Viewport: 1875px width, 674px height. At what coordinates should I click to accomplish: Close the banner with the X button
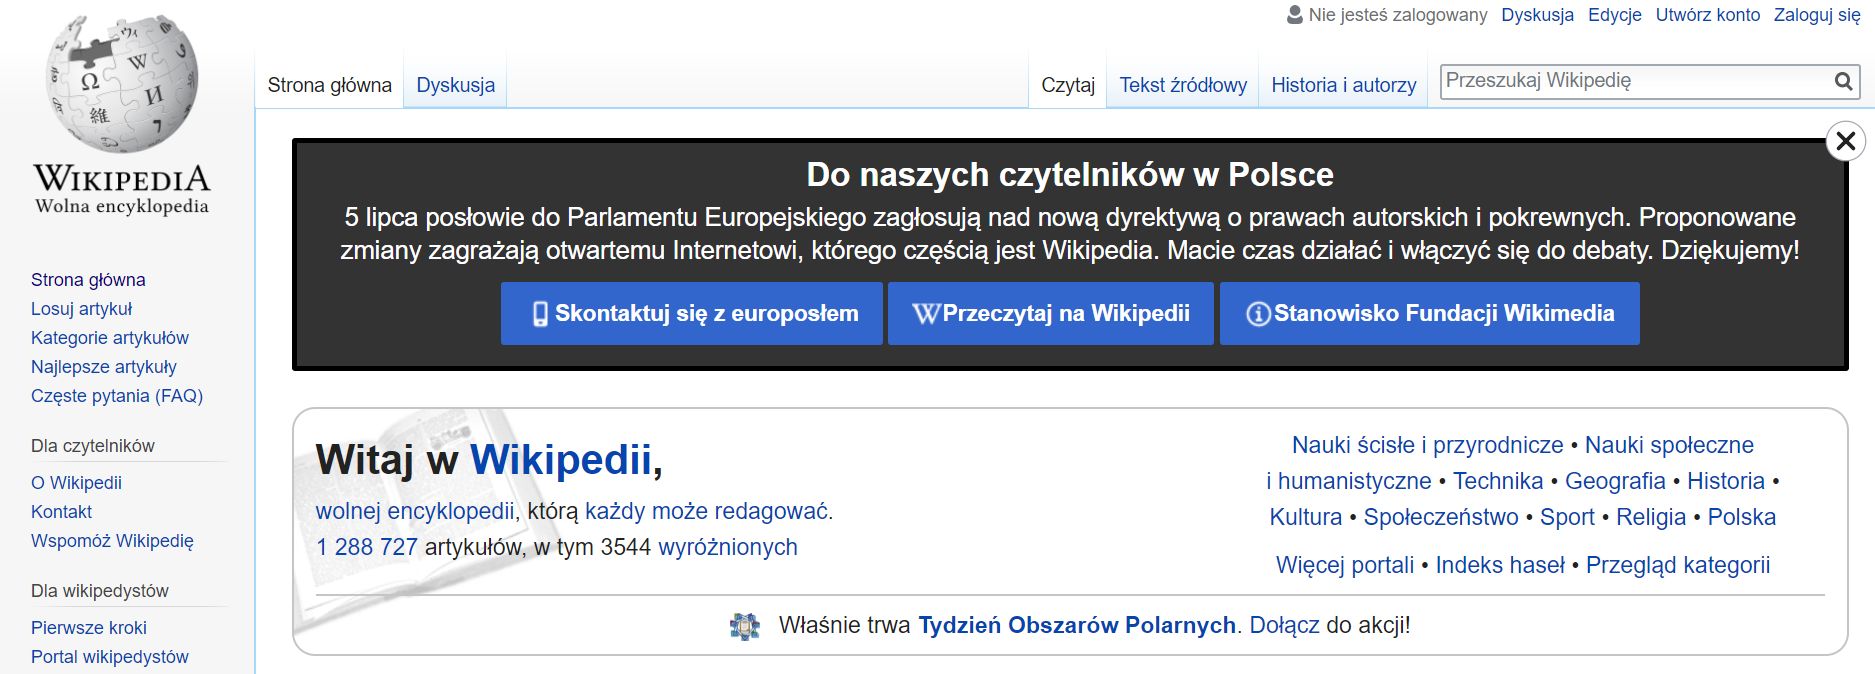click(1846, 141)
